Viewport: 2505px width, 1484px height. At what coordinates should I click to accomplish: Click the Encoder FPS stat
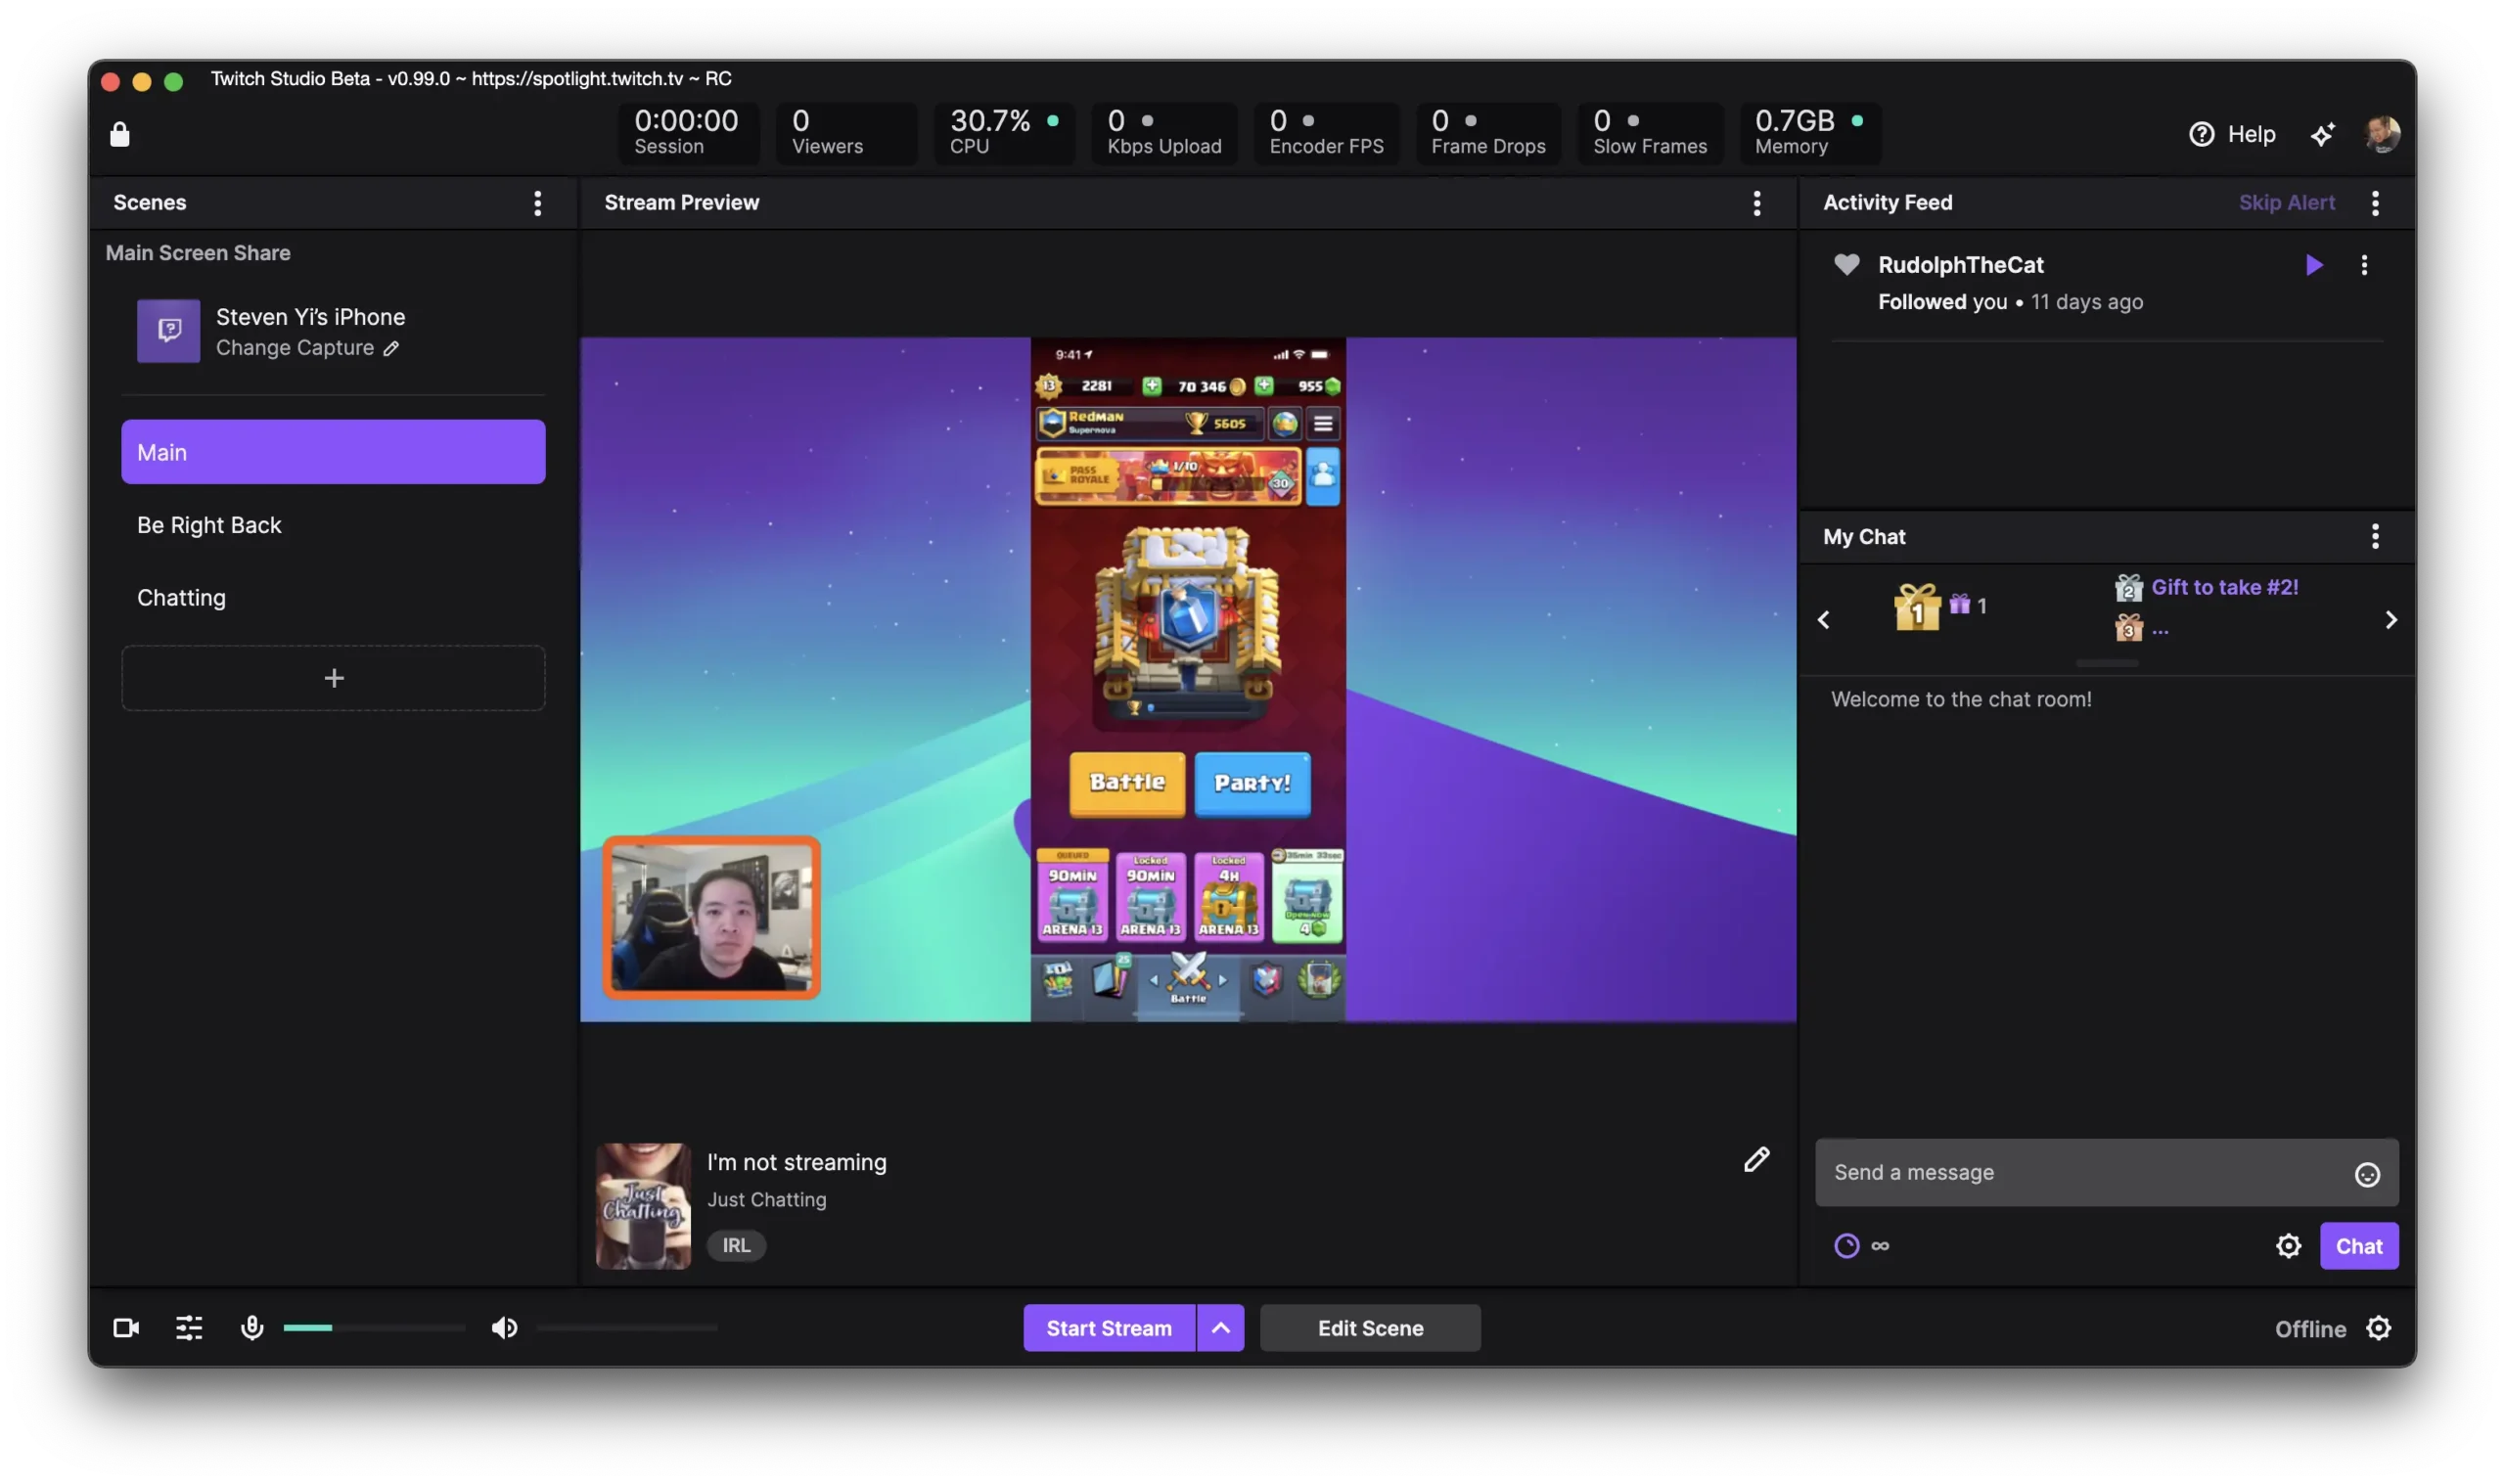point(1326,133)
